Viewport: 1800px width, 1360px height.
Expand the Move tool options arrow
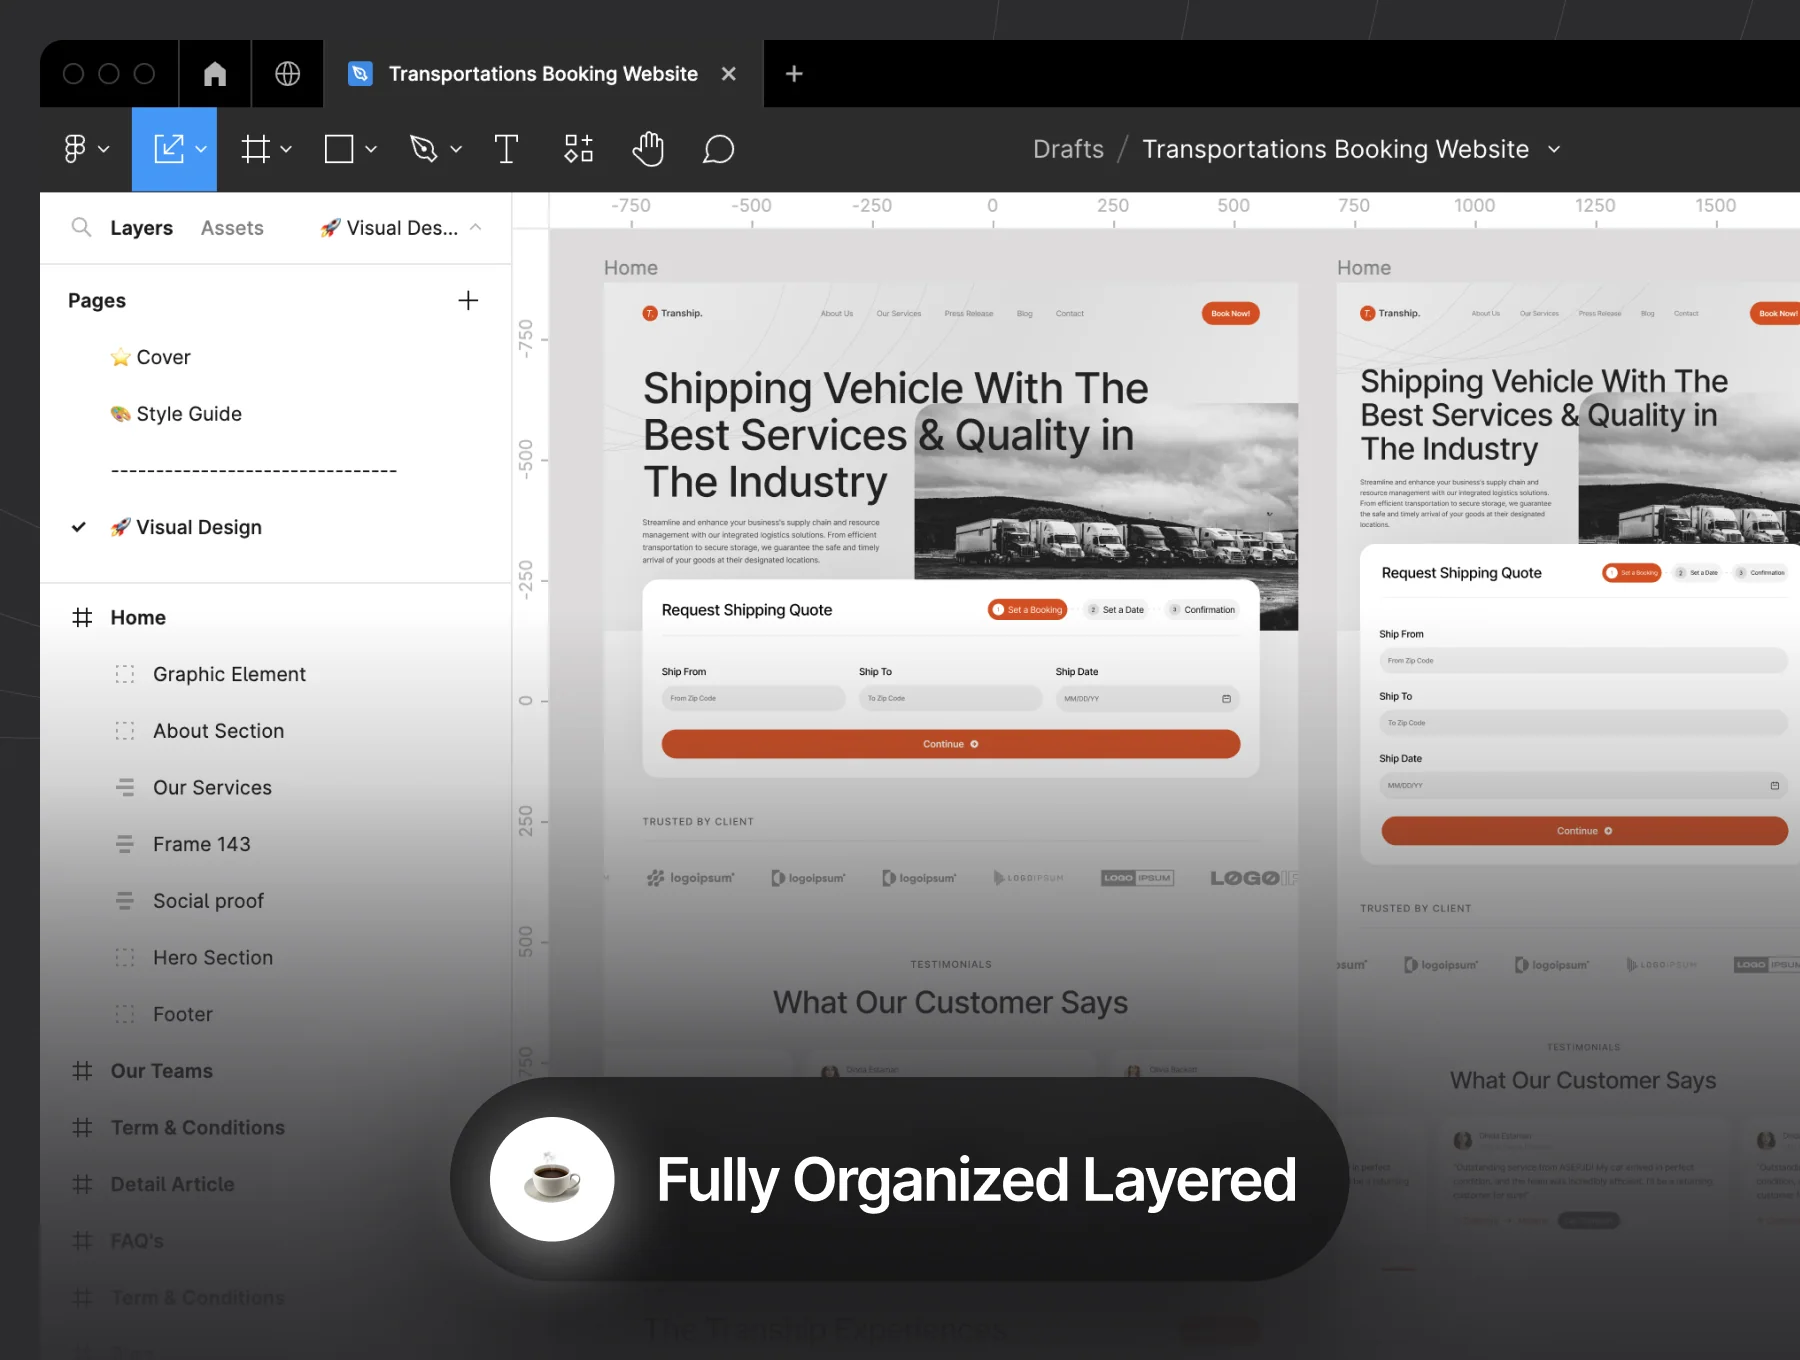point(201,149)
